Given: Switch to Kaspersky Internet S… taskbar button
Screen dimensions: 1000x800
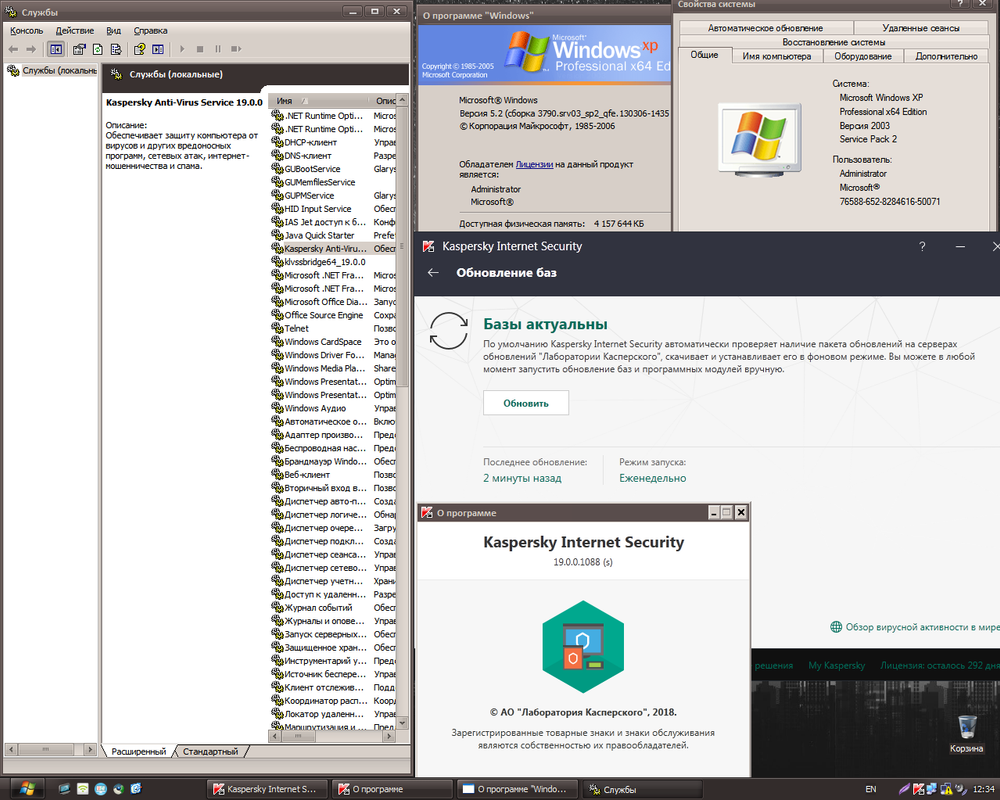Looking at the screenshot, I should (x=268, y=789).
